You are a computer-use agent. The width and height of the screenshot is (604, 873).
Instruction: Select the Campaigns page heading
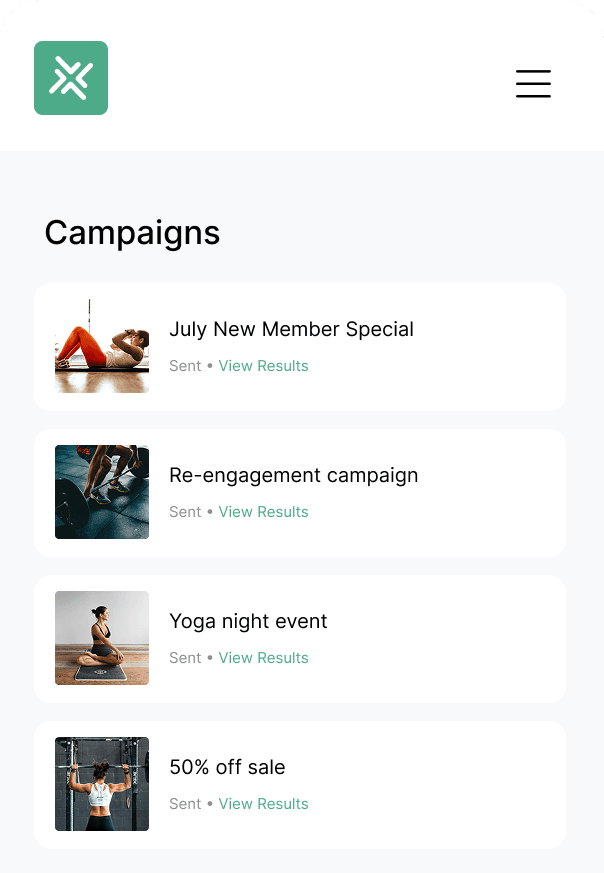pos(131,232)
